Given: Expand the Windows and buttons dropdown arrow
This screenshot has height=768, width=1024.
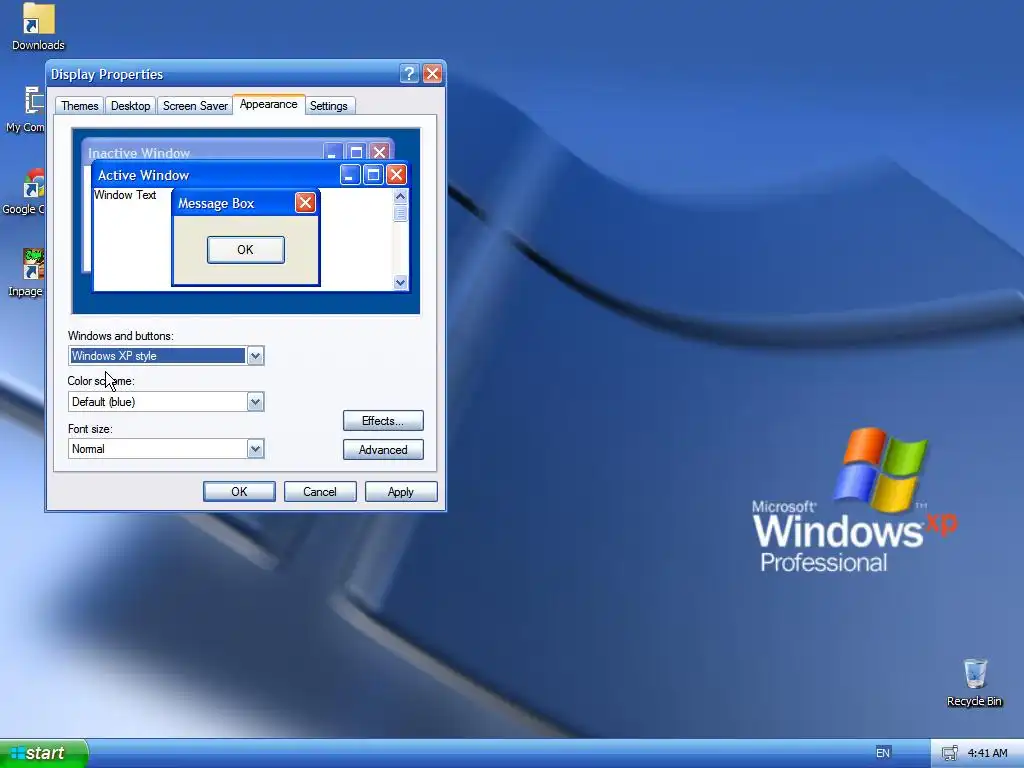Looking at the screenshot, I should [255, 356].
